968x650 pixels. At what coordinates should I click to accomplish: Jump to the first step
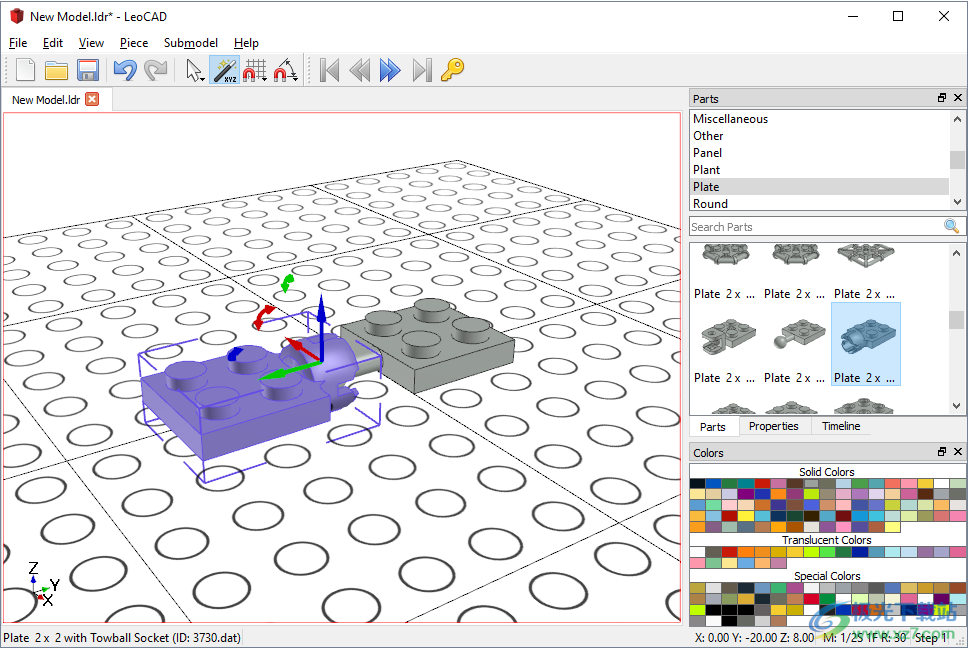pyautogui.click(x=329, y=70)
